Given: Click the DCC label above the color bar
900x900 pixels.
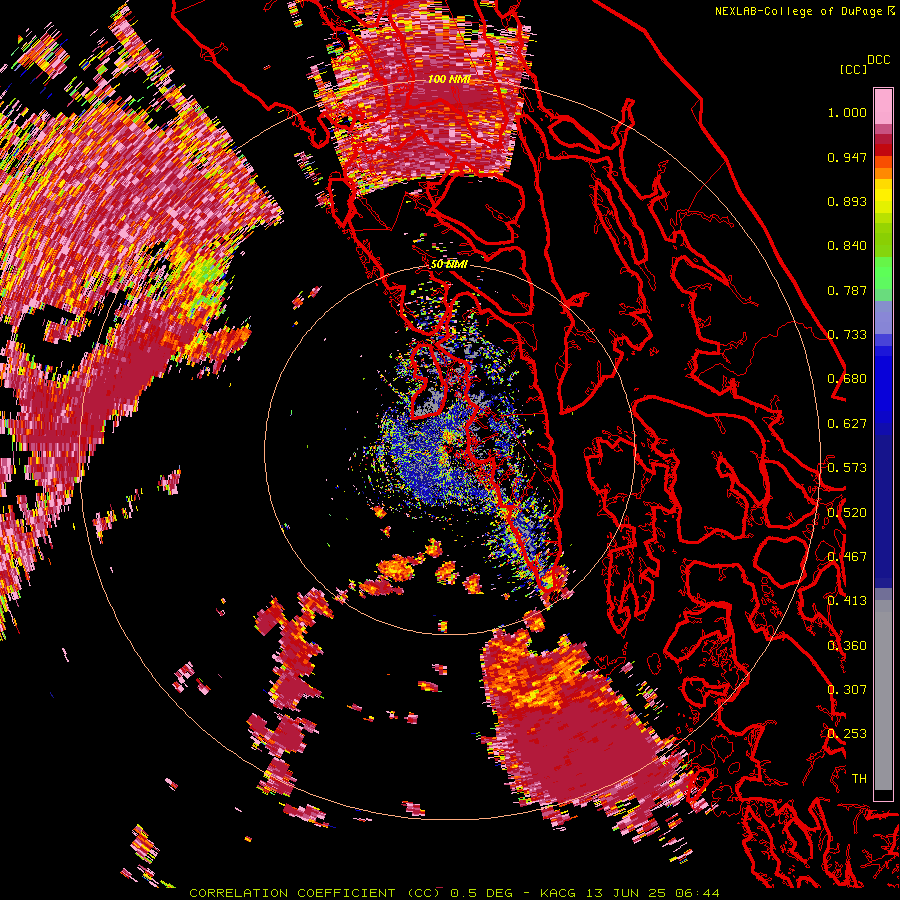Looking at the screenshot, I should coord(879,60).
